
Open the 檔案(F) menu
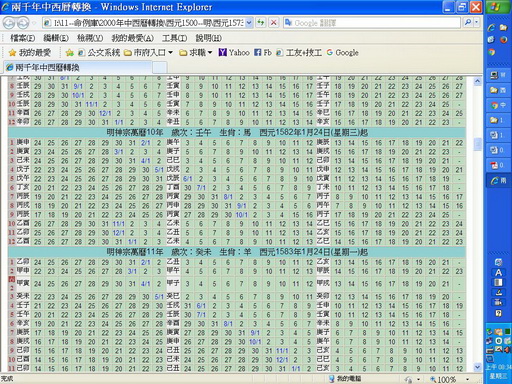point(23,38)
